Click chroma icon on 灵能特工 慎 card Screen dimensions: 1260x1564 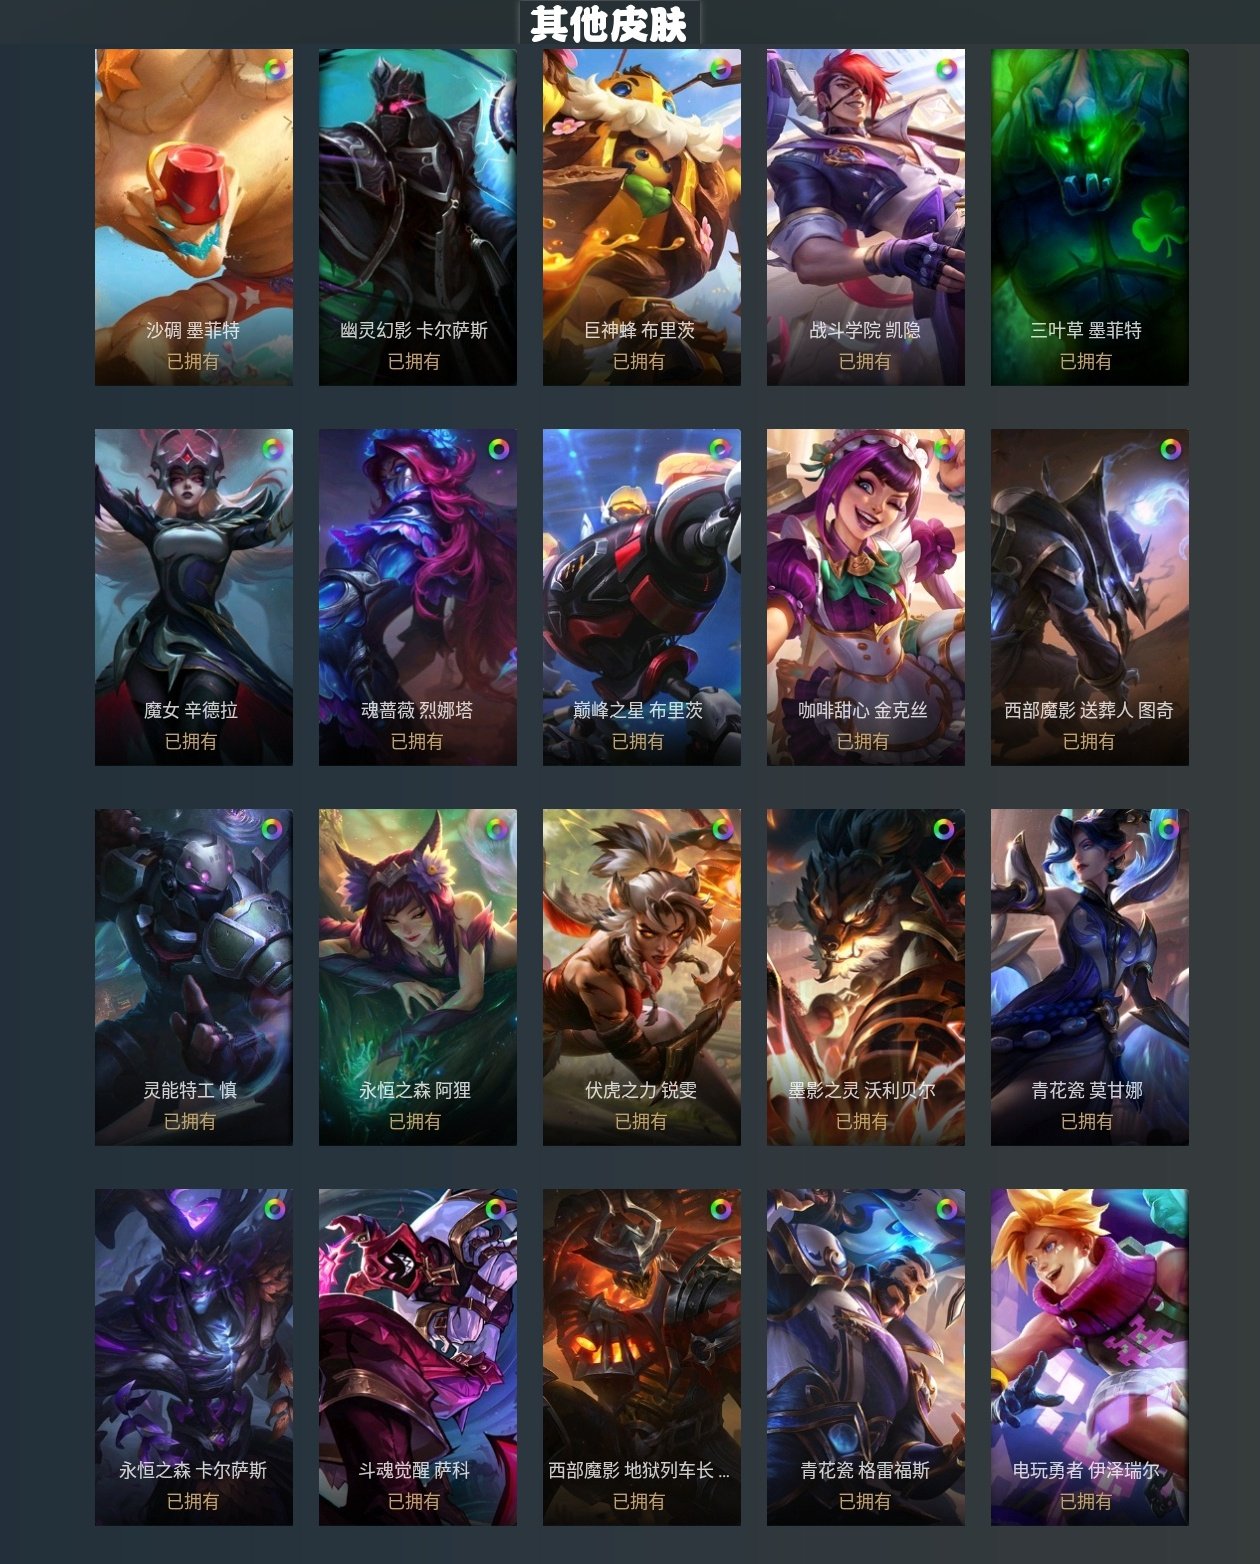coord(273,829)
